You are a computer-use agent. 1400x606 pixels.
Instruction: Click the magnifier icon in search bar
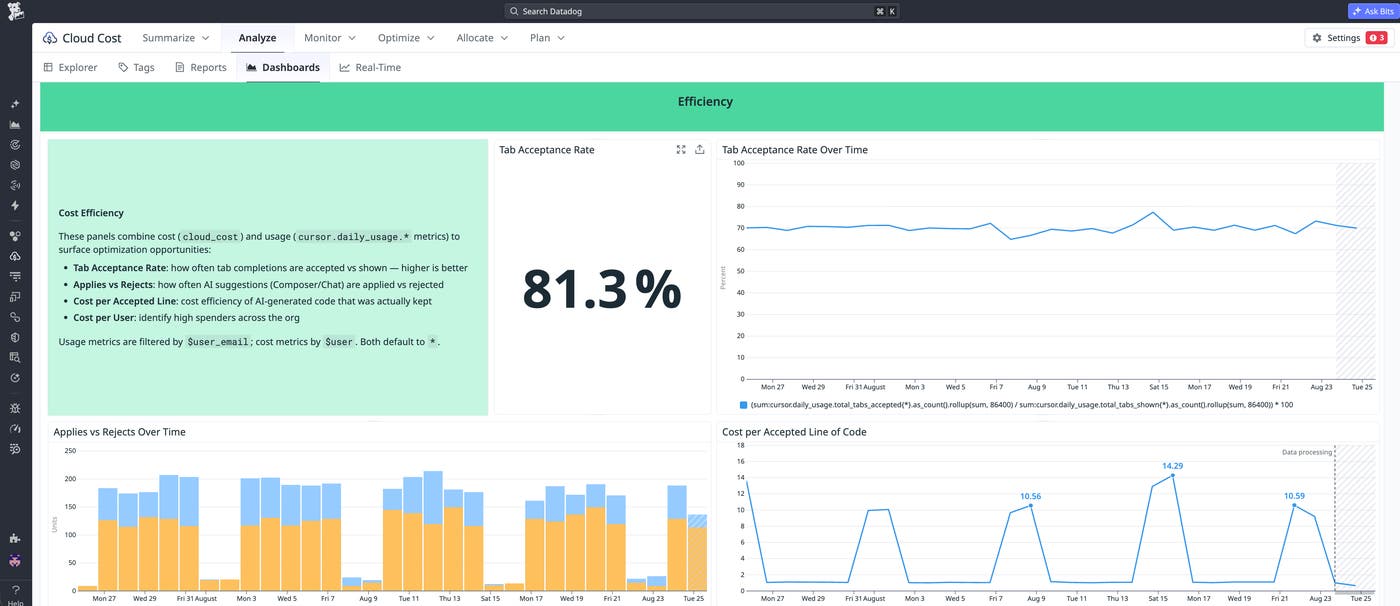click(x=514, y=11)
